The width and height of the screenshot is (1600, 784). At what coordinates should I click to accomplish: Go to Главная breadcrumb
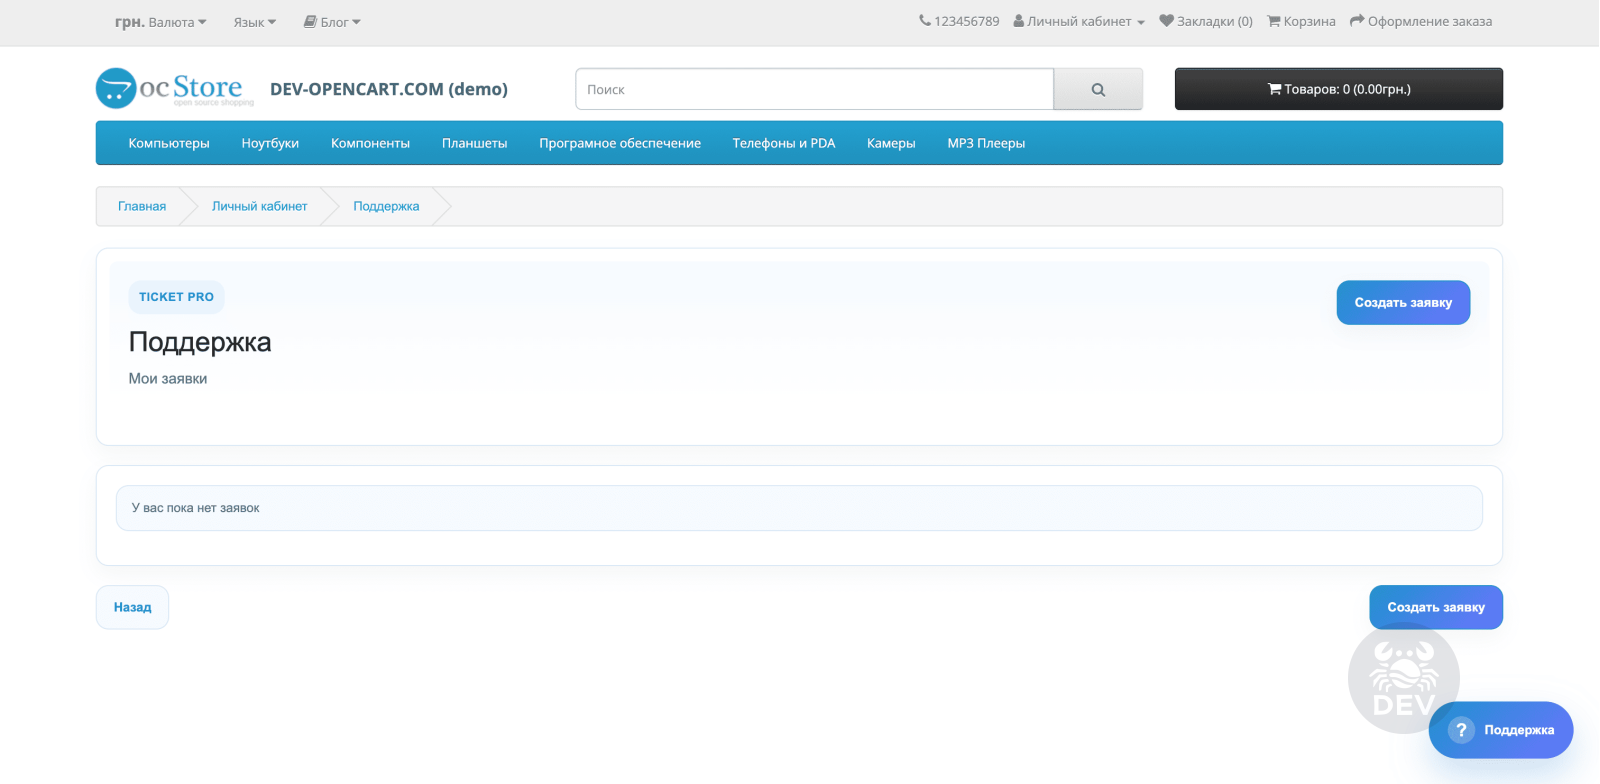click(142, 206)
